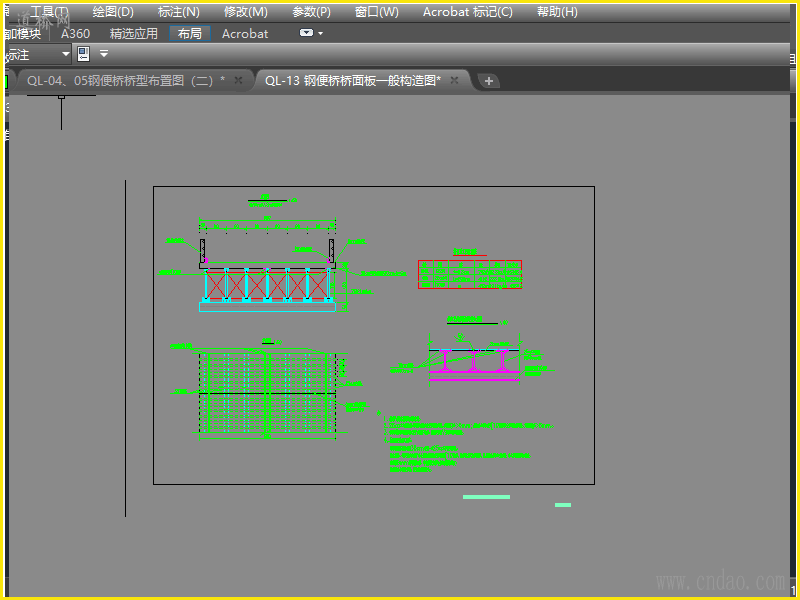This screenshot has height=600, width=800.
Task: Click the plus button for new drawing tab
Action: [x=488, y=81]
